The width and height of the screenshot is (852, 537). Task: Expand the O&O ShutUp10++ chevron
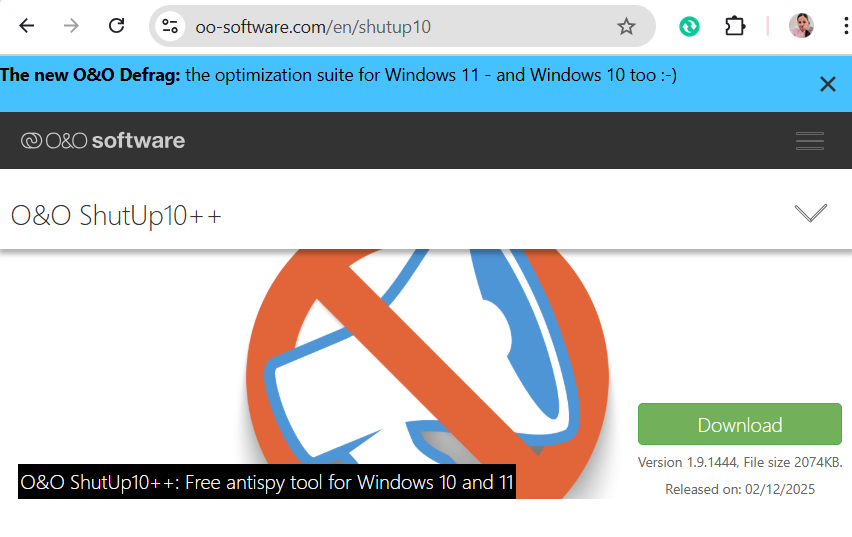click(x=810, y=213)
